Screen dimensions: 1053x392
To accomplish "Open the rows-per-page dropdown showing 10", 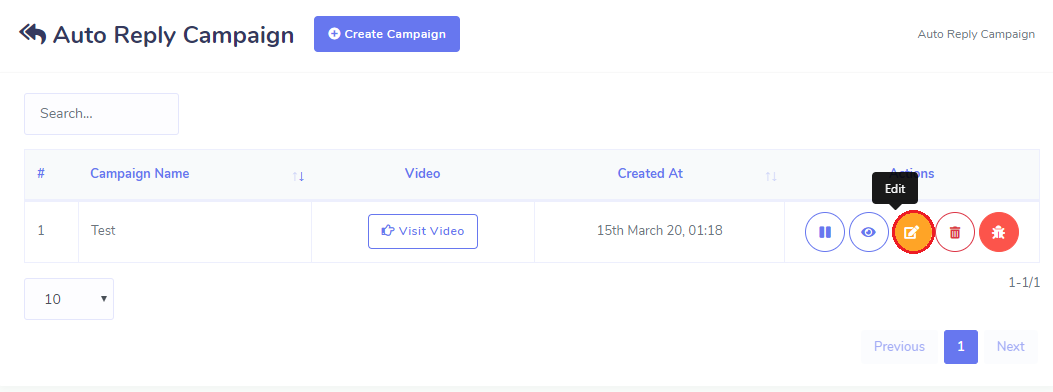I will click(x=69, y=299).
